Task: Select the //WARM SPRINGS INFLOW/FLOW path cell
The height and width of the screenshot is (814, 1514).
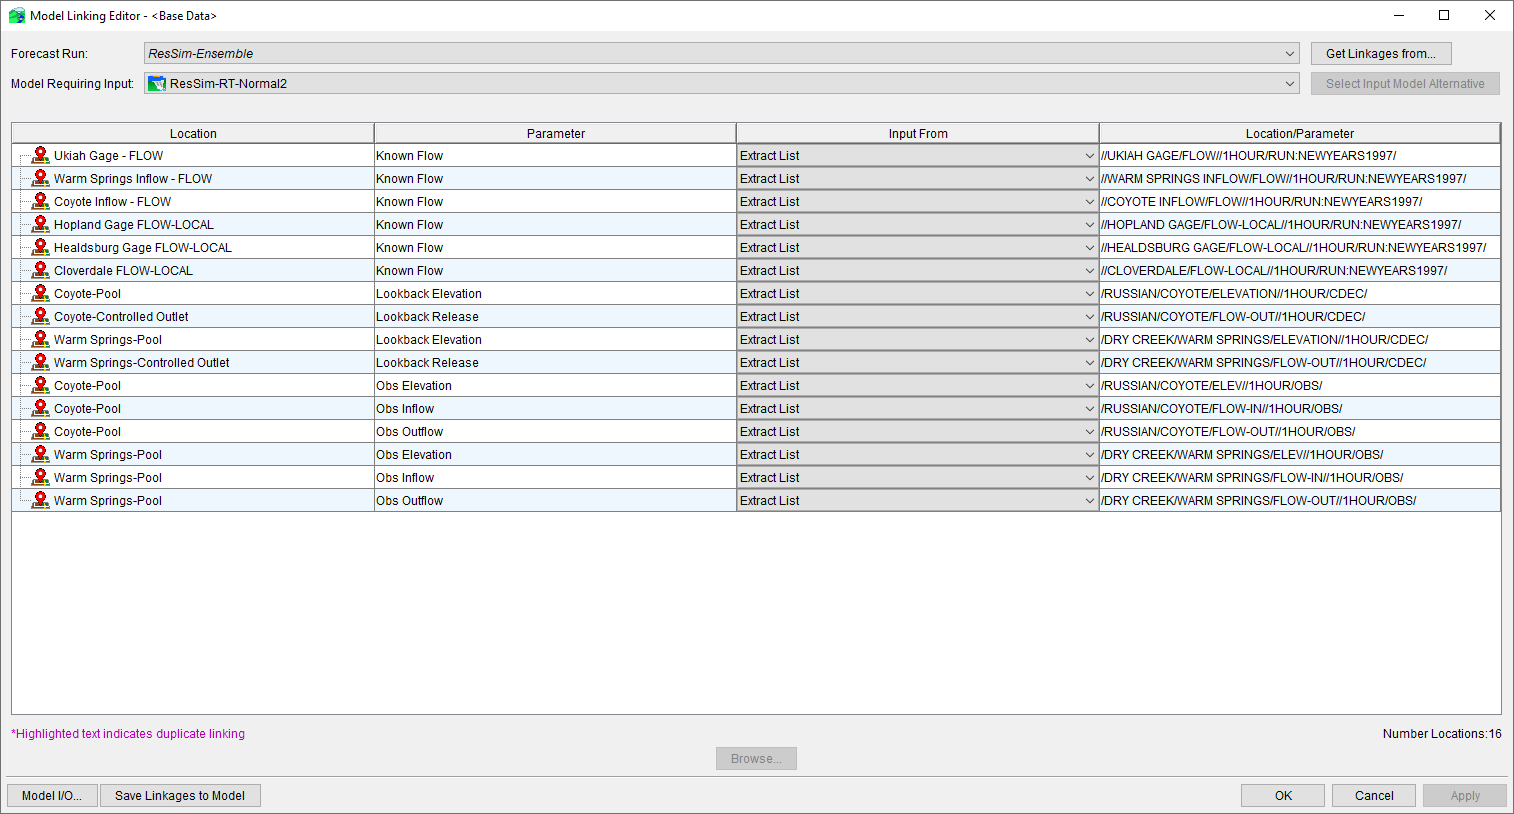Action: (1300, 178)
